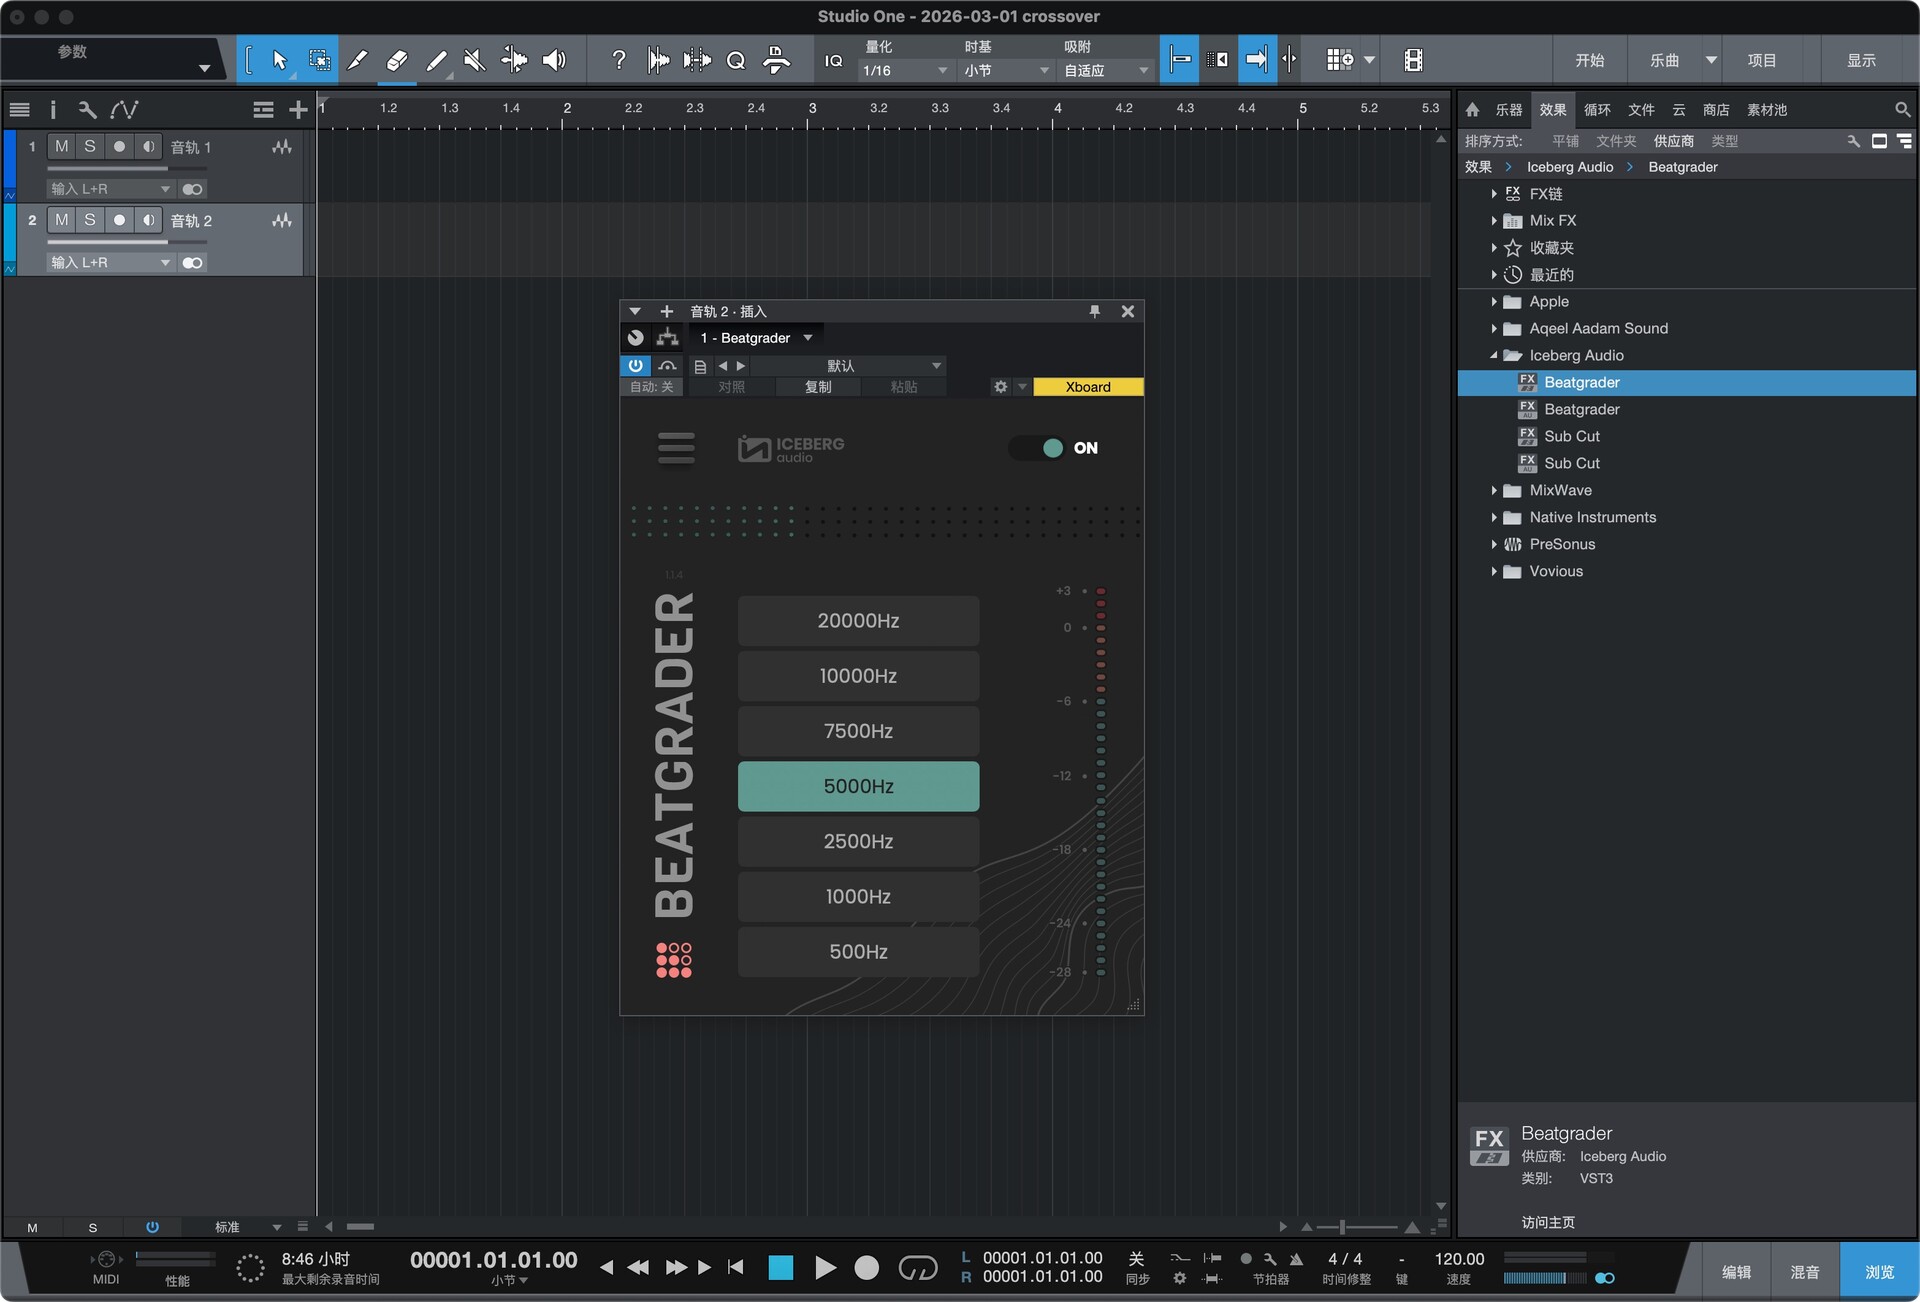1920x1302 pixels.
Task: Click the 访问主页 link
Action: pyautogui.click(x=1548, y=1222)
